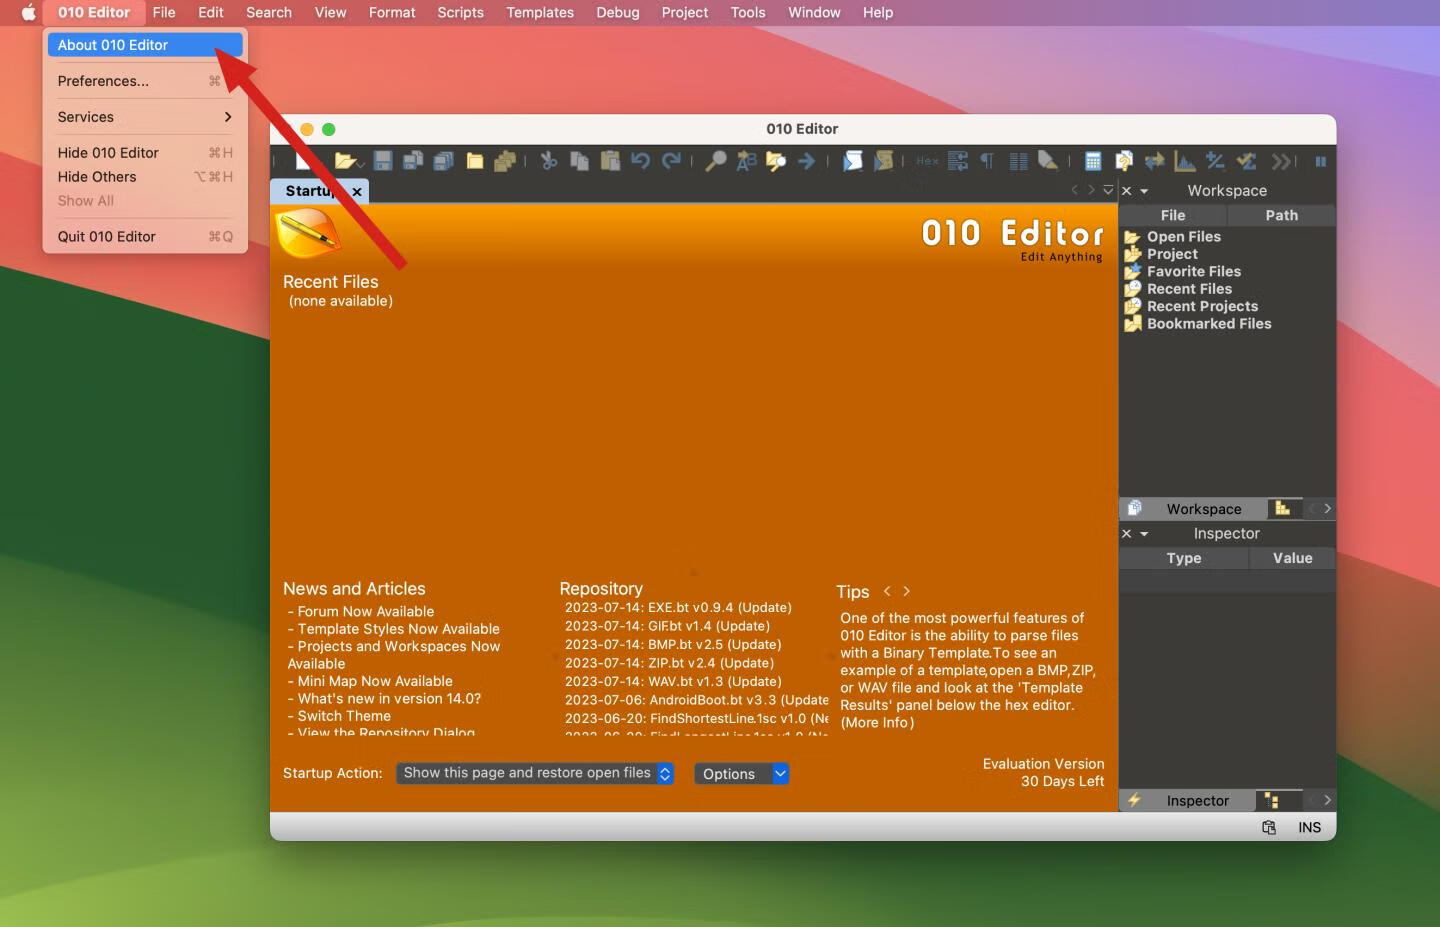
Task: Choose Quit 010 Editor
Action: (x=145, y=237)
